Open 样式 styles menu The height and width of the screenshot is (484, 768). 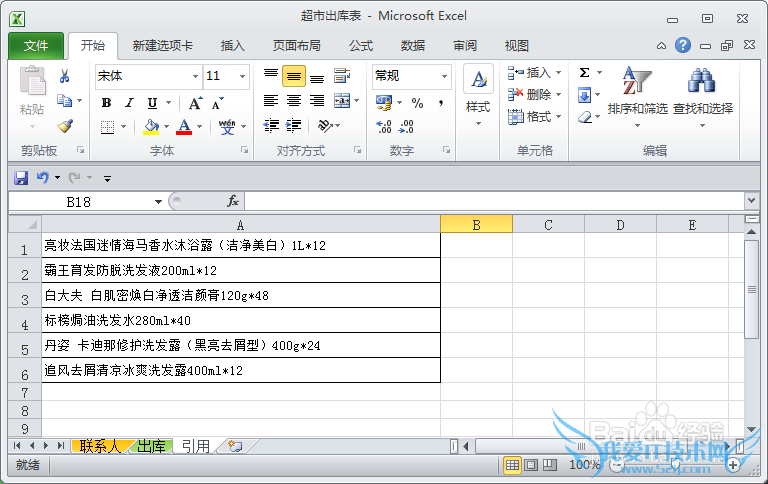pos(478,96)
